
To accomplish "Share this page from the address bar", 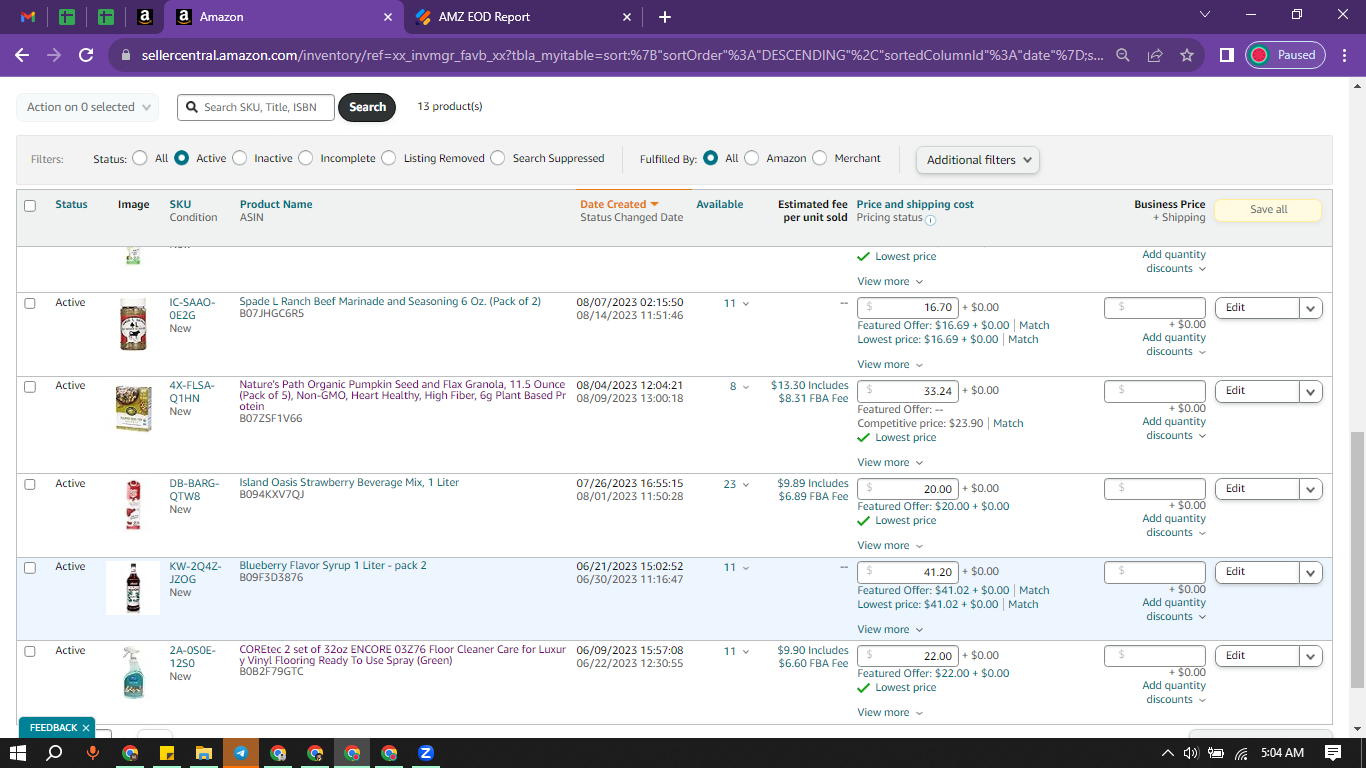I will pyautogui.click(x=1155, y=55).
